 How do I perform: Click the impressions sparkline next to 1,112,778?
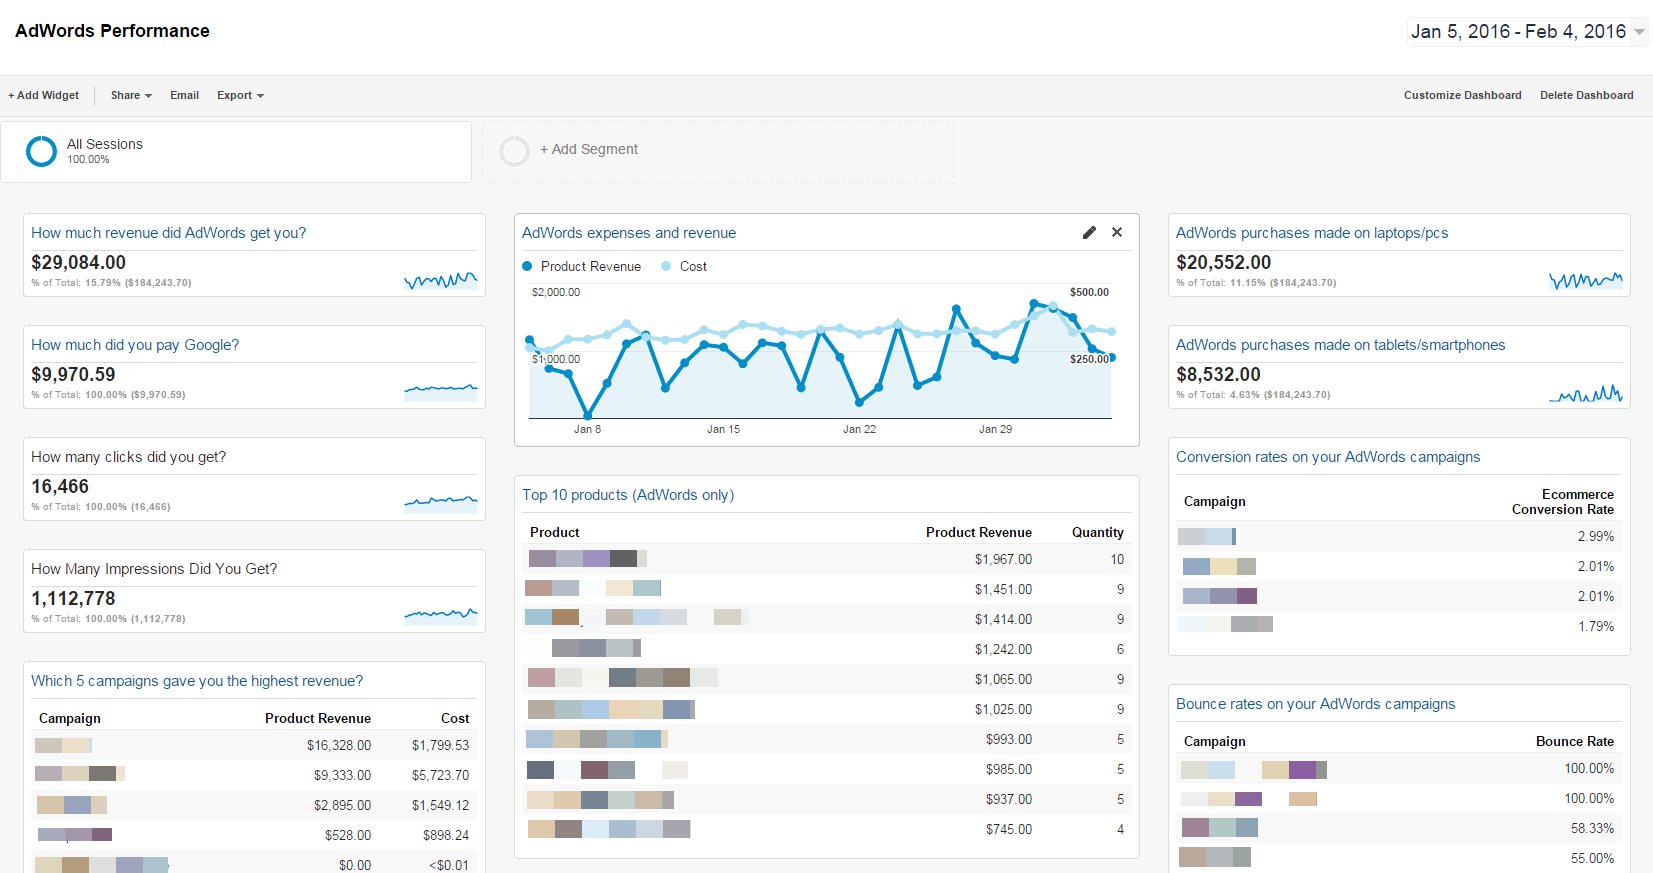pyautogui.click(x=441, y=615)
